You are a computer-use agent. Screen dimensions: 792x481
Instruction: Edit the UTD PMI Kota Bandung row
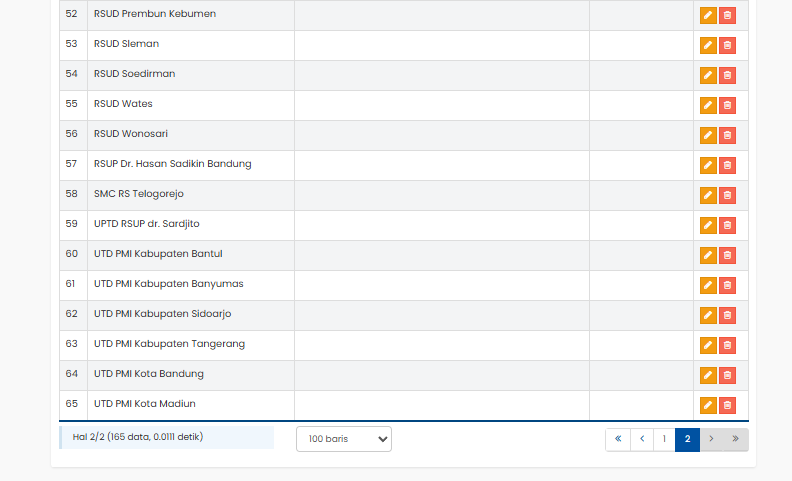(708, 375)
